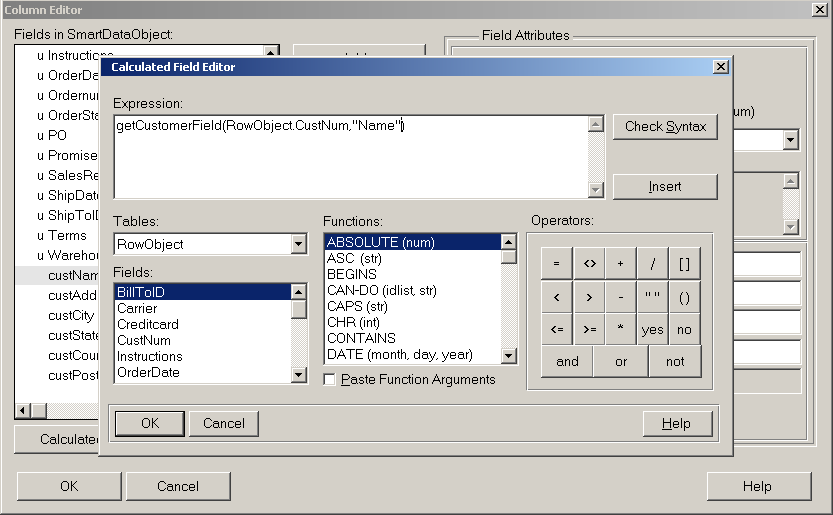
Task: Click the greater-than operator
Action: point(589,297)
